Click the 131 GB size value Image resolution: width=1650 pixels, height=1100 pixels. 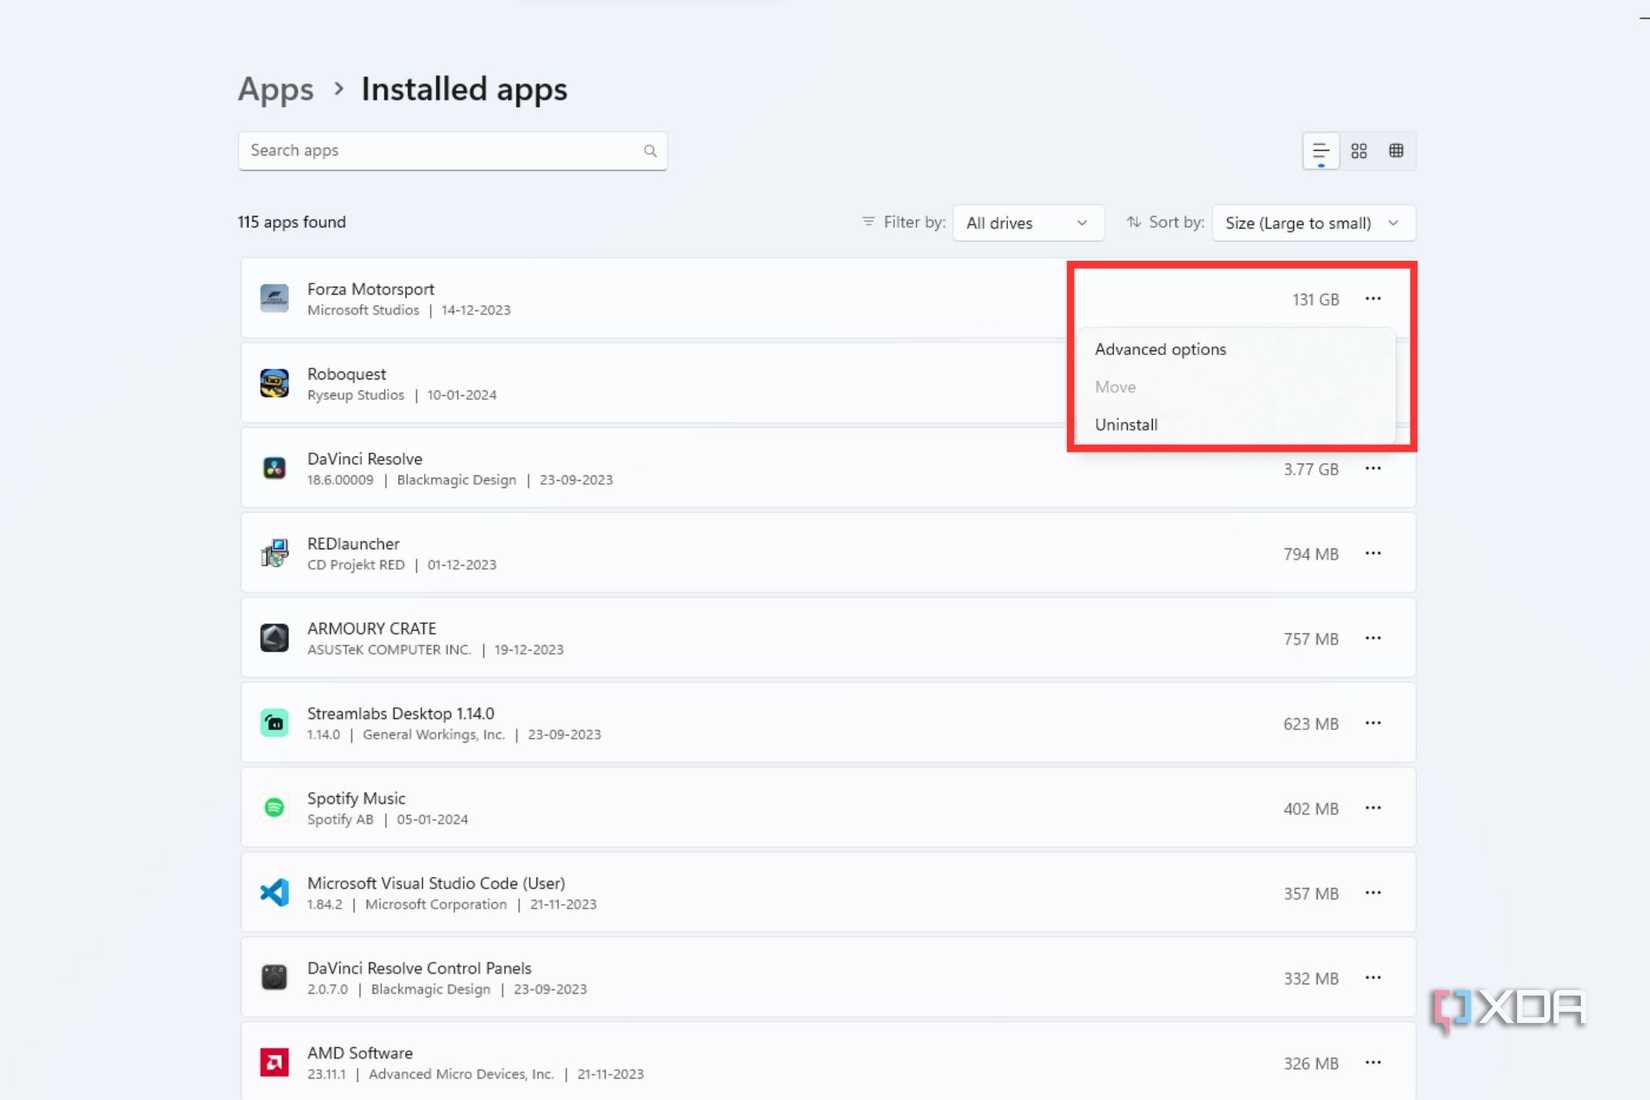tap(1315, 300)
